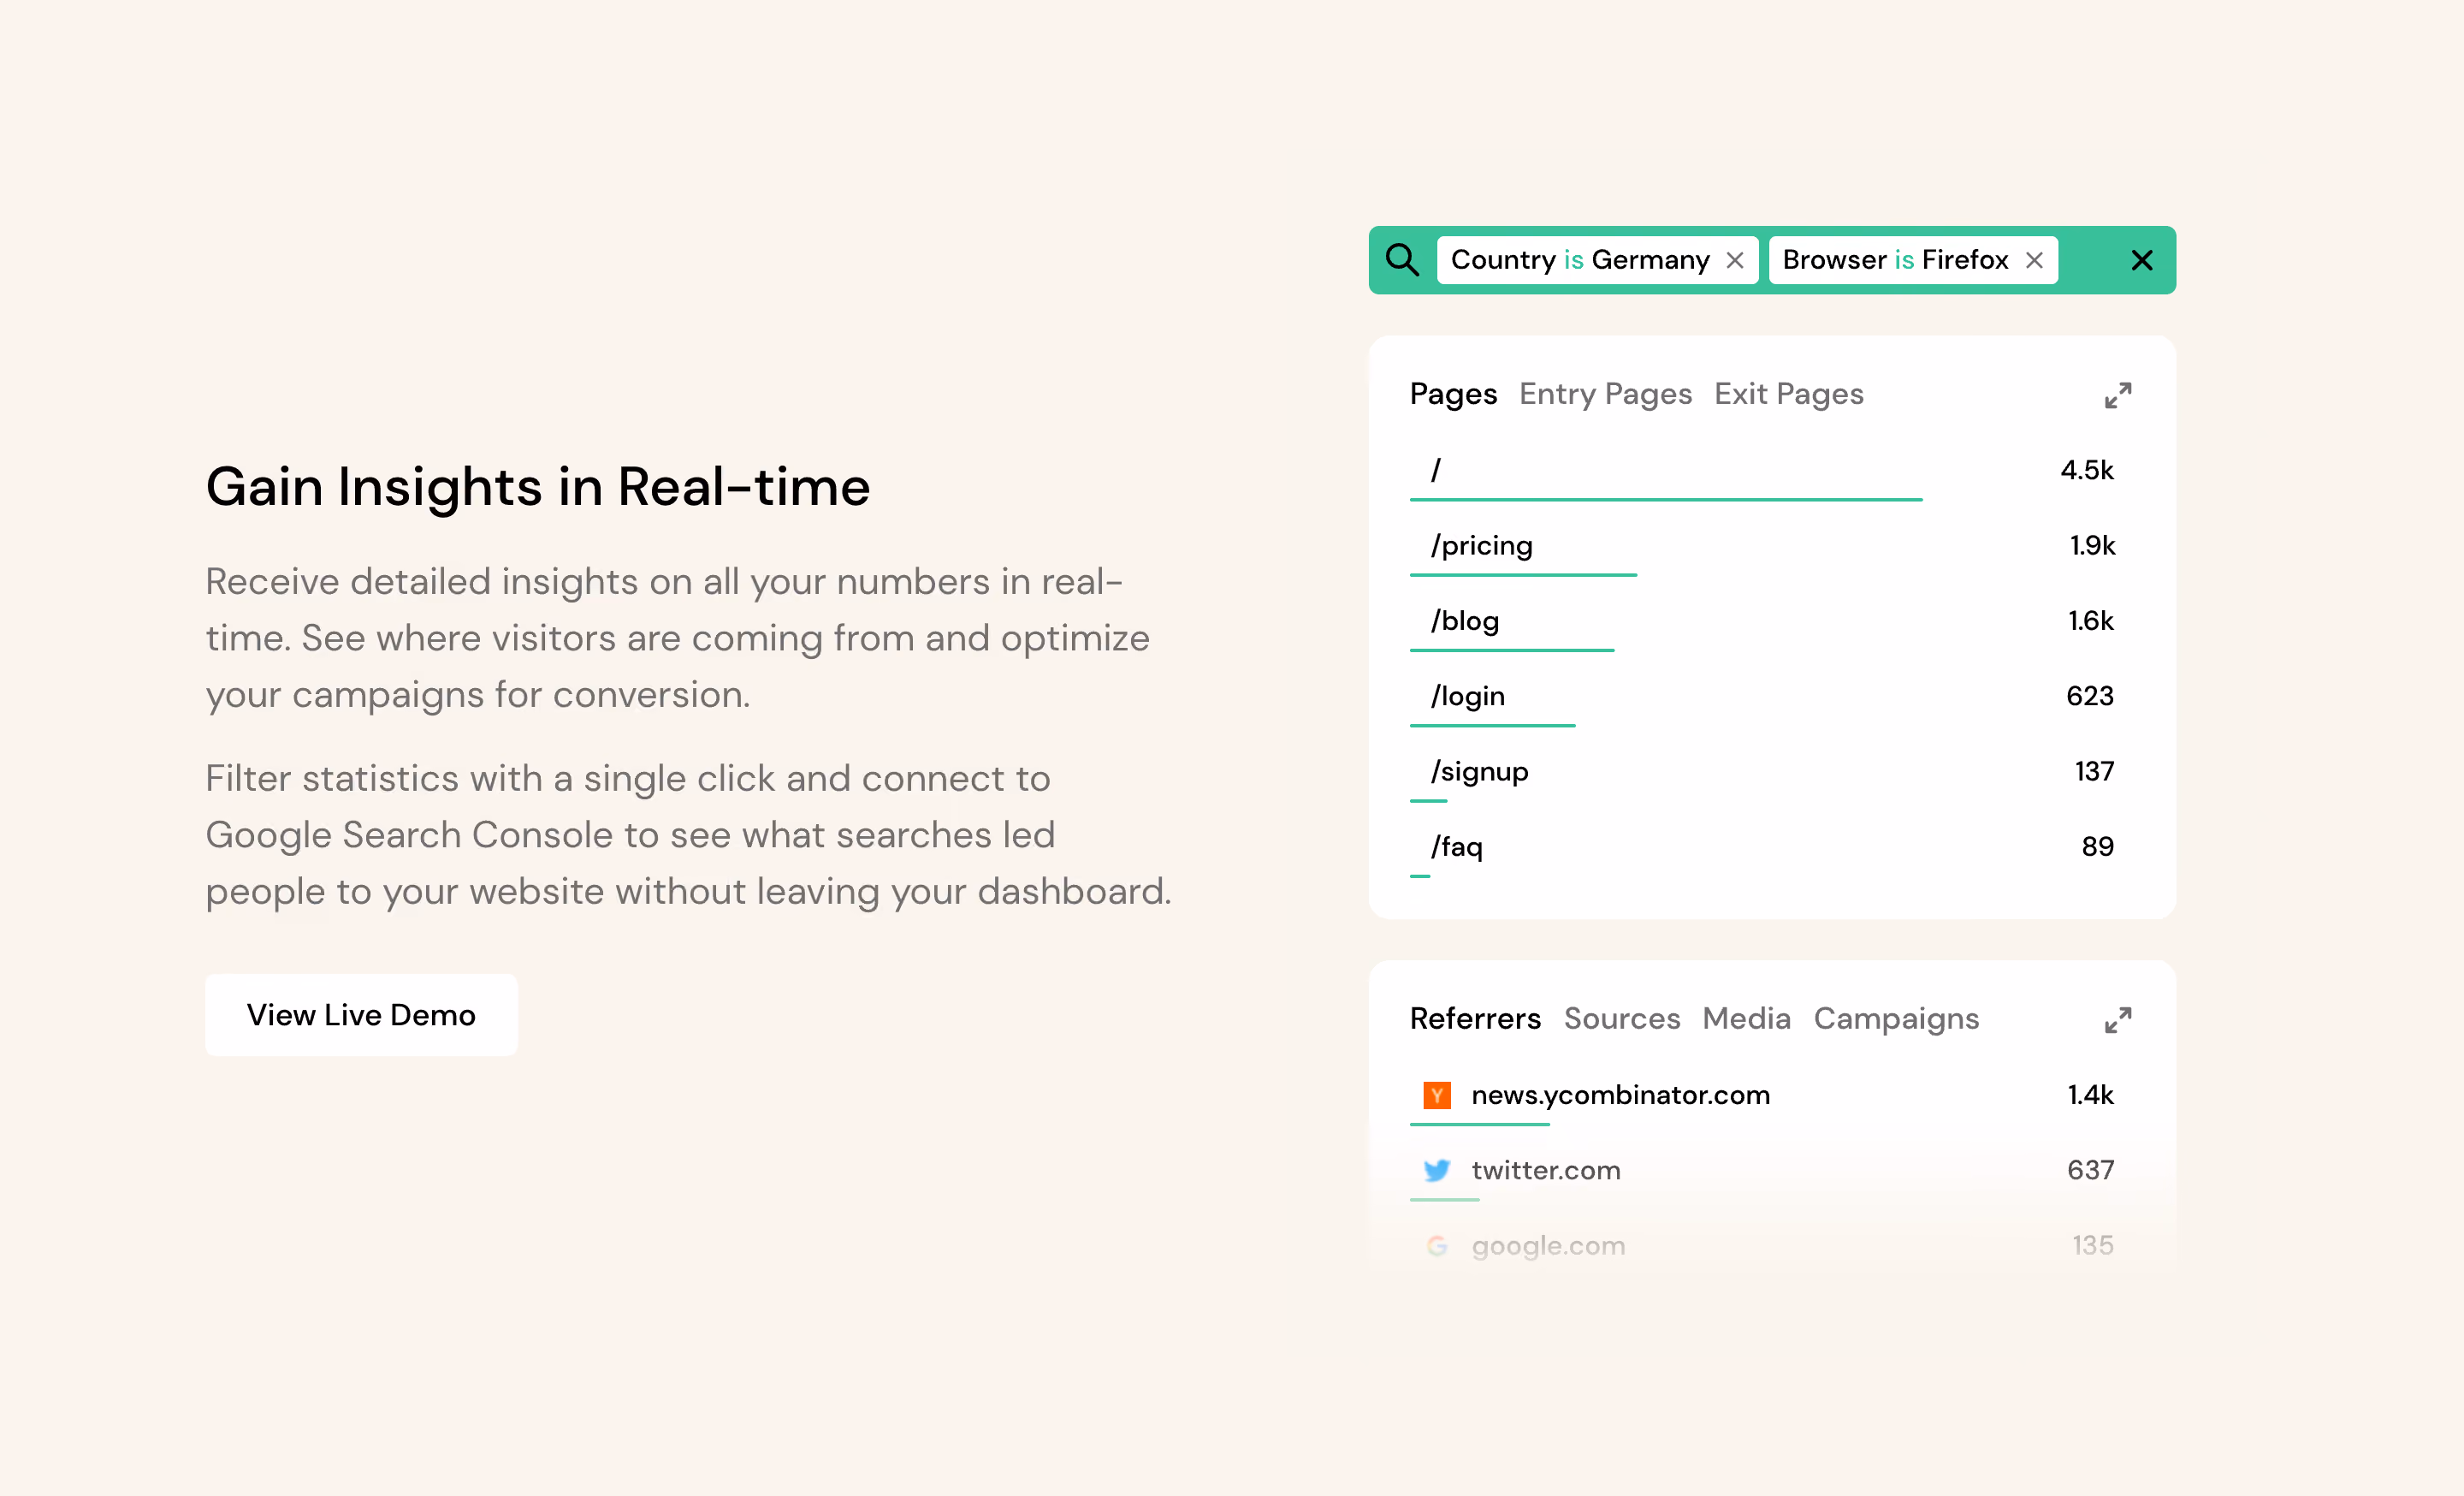Image resolution: width=2464 pixels, height=1496 pixels.
Task: Click the news.ycombinator.com referrer
Action: point(1620,1095)
